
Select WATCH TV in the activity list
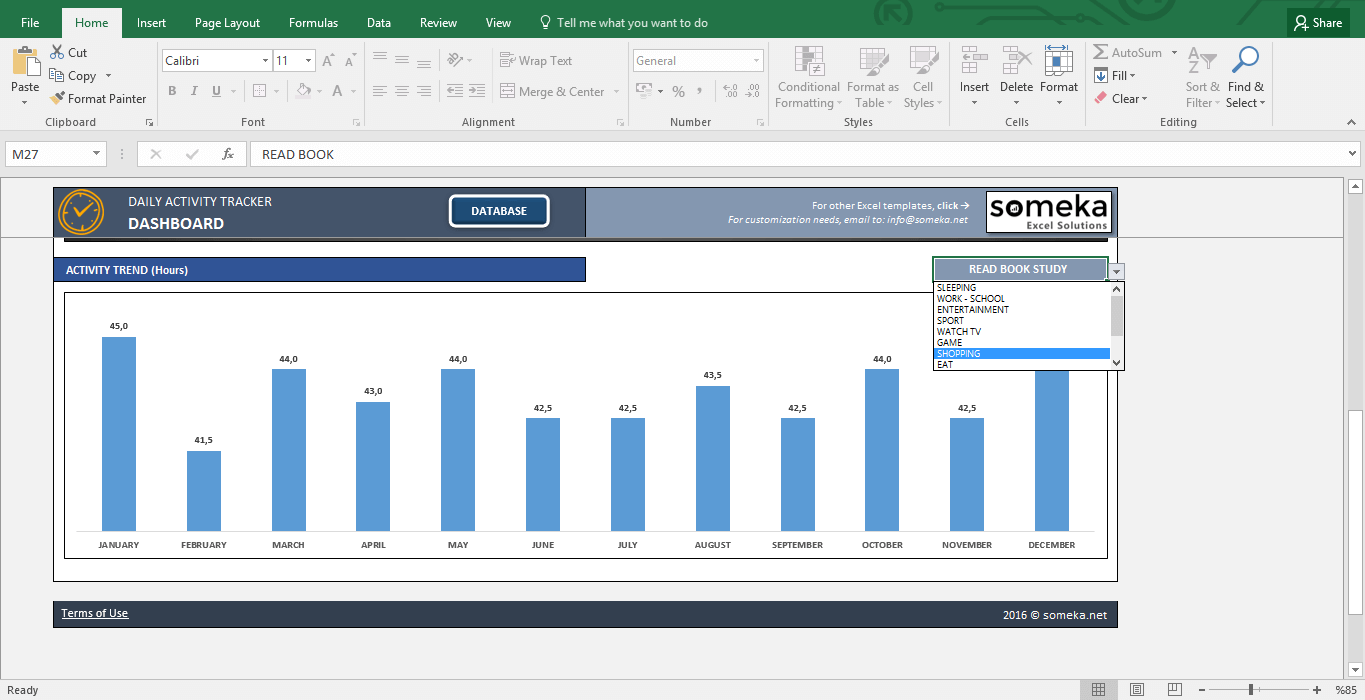pyautogui.click(x=1022, y=332)
